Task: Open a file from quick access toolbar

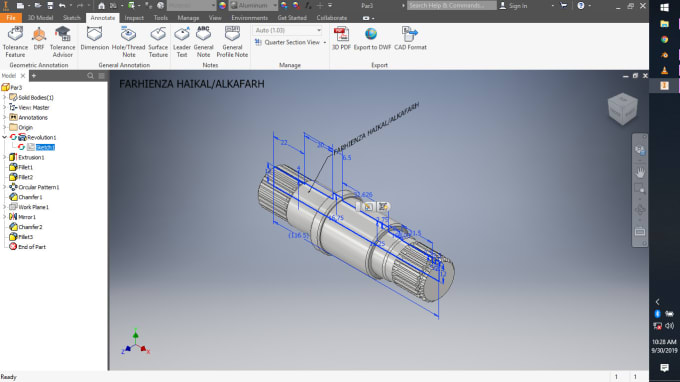Action: [38, 6]
